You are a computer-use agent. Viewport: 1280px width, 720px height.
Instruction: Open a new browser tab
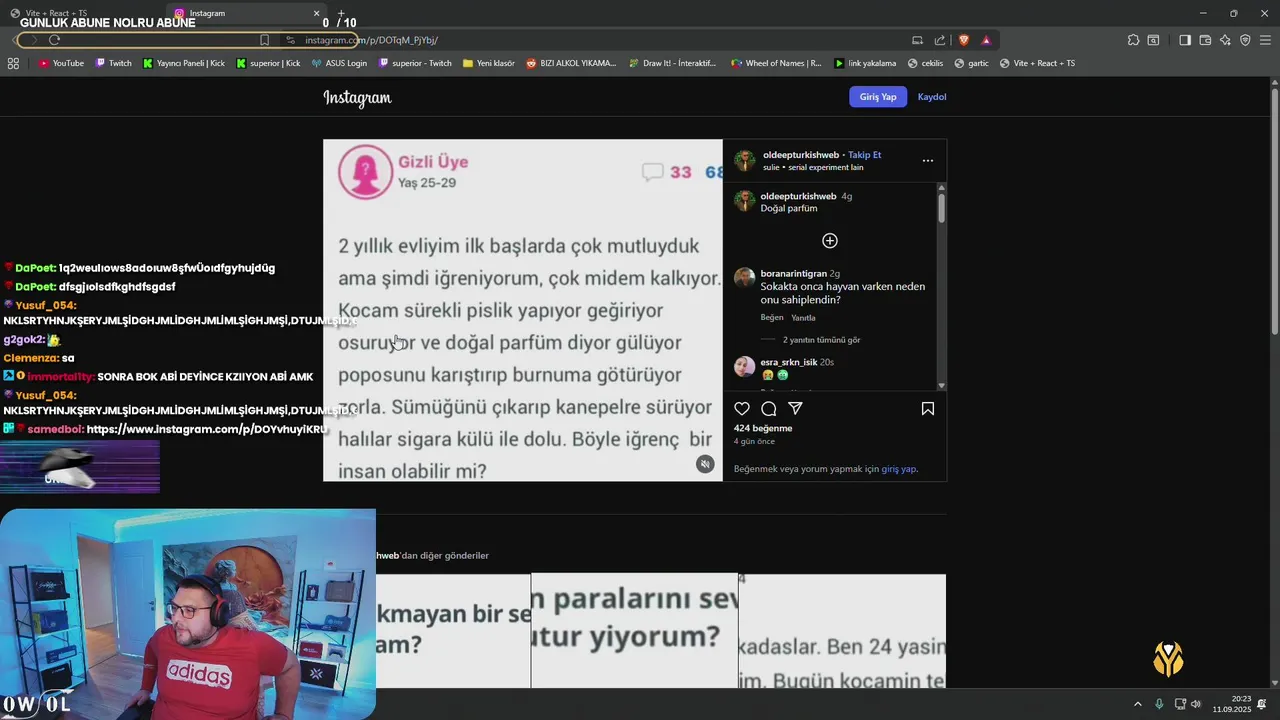click(341, 13)
